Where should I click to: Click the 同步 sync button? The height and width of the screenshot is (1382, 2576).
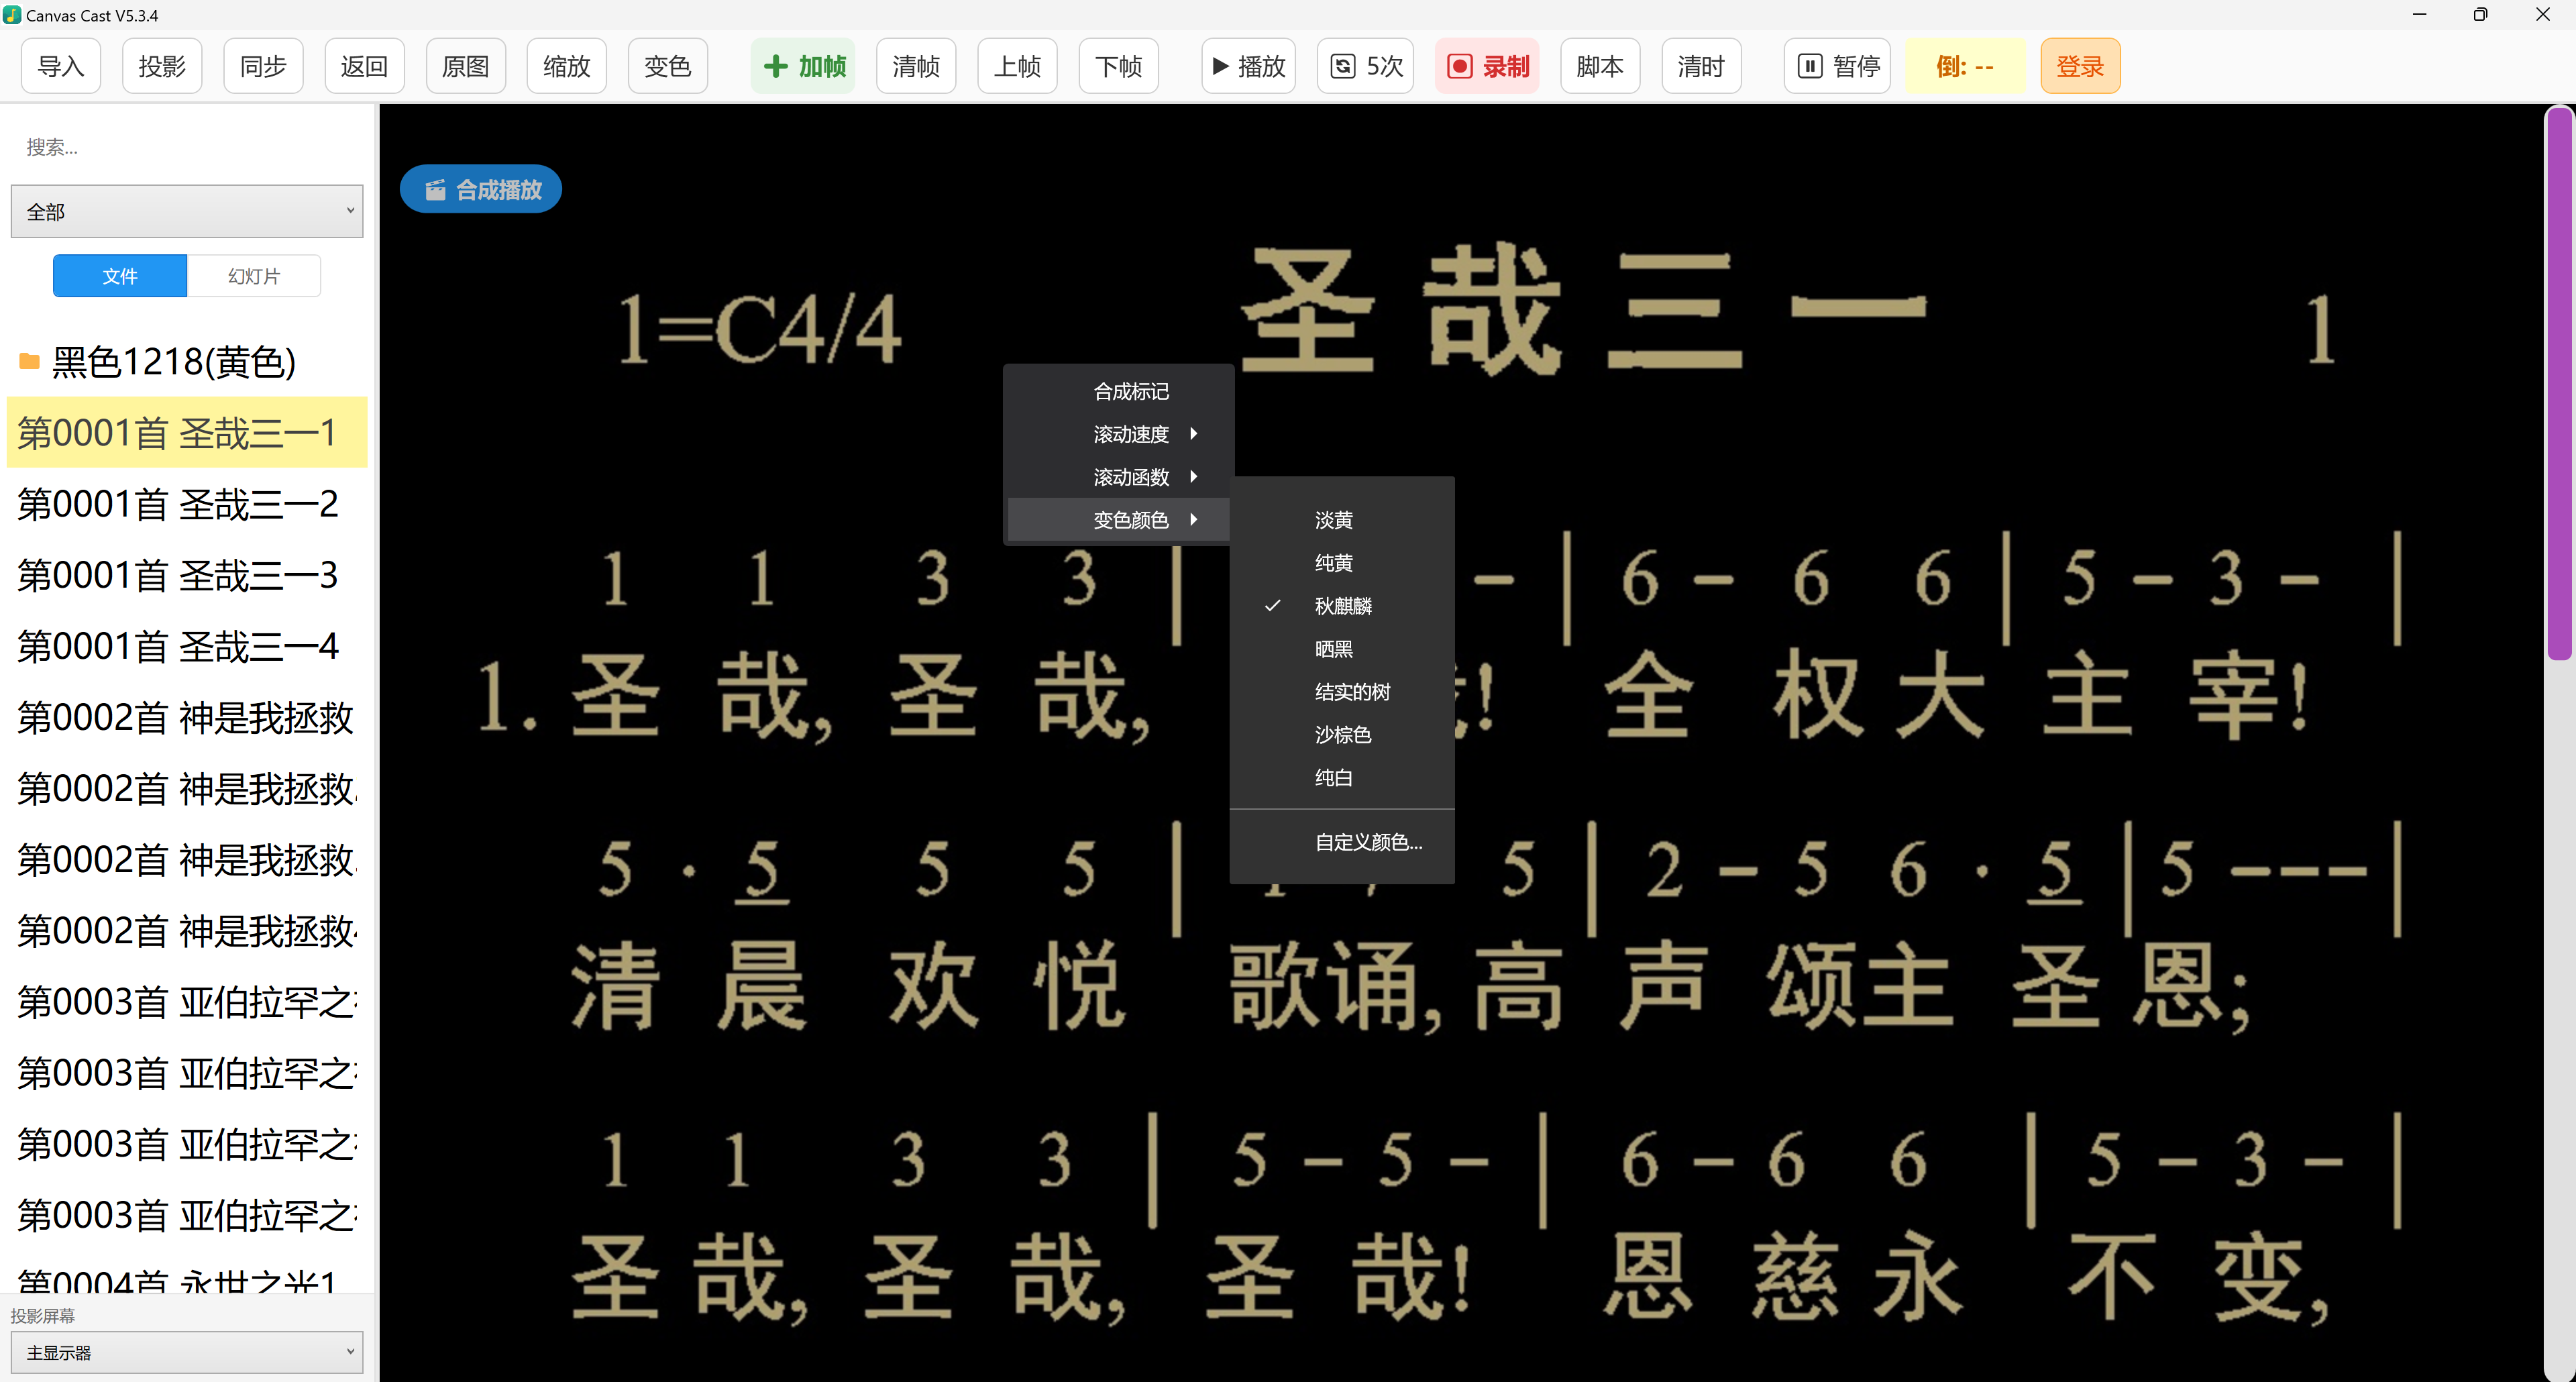(262, 65)
